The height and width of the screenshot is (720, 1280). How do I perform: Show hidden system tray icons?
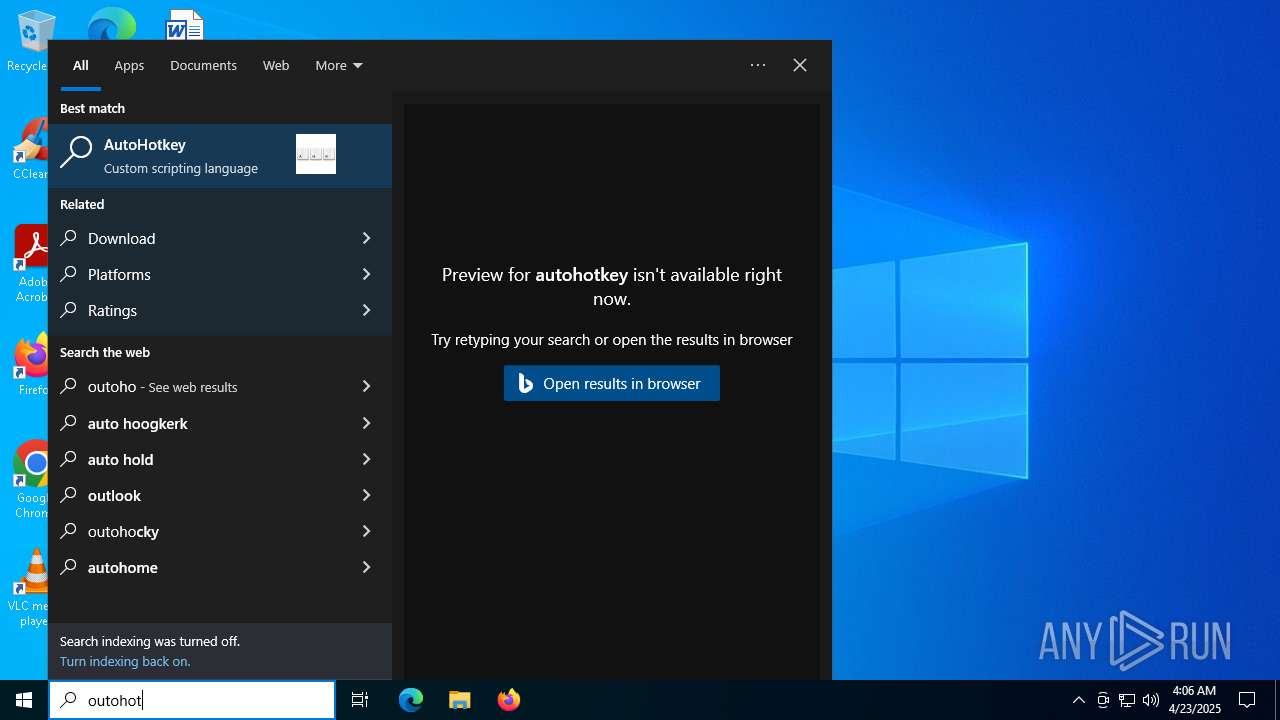[1078, 700]
